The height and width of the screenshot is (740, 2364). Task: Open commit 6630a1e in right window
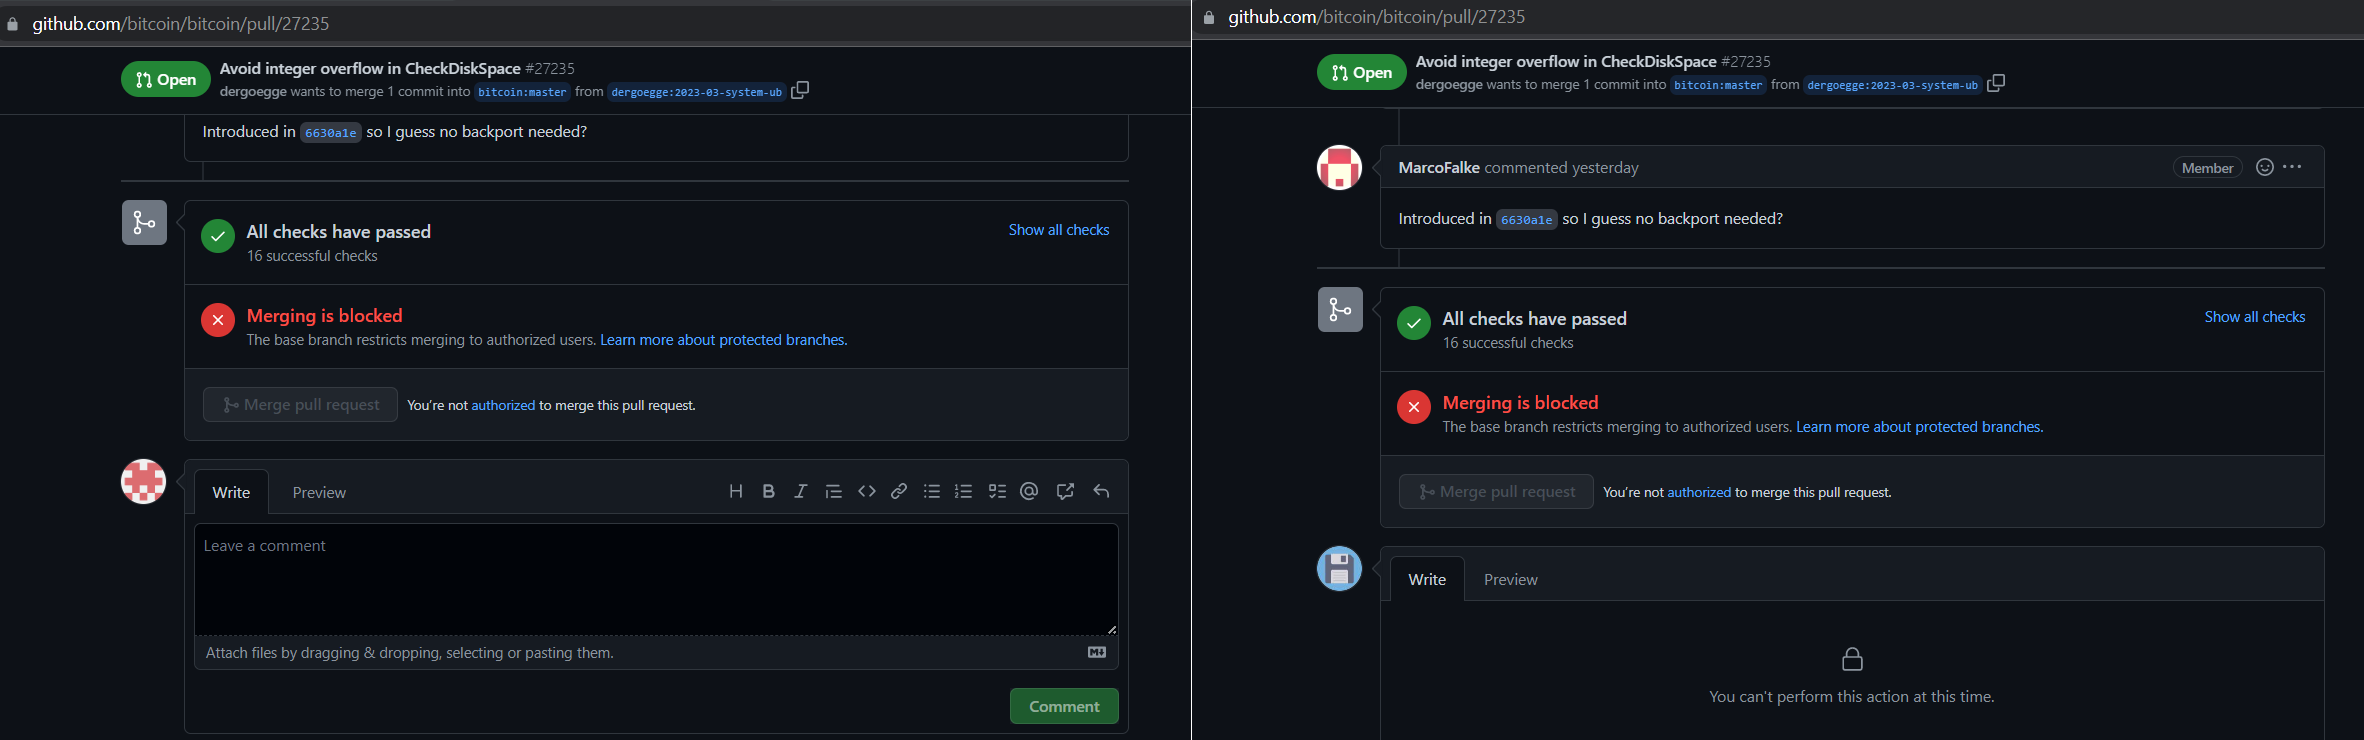click(x=1526, y=219)
